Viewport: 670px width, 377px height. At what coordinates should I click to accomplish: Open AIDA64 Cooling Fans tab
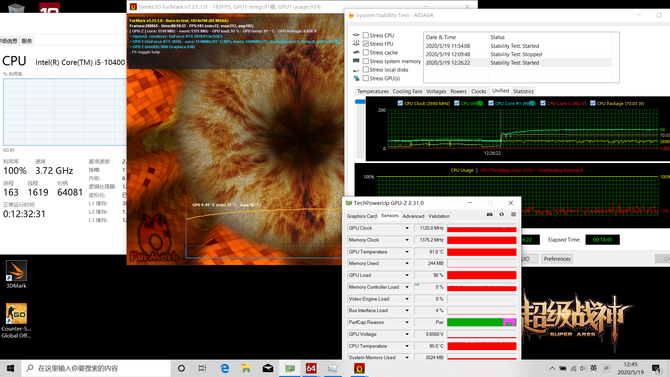point(407,91)
